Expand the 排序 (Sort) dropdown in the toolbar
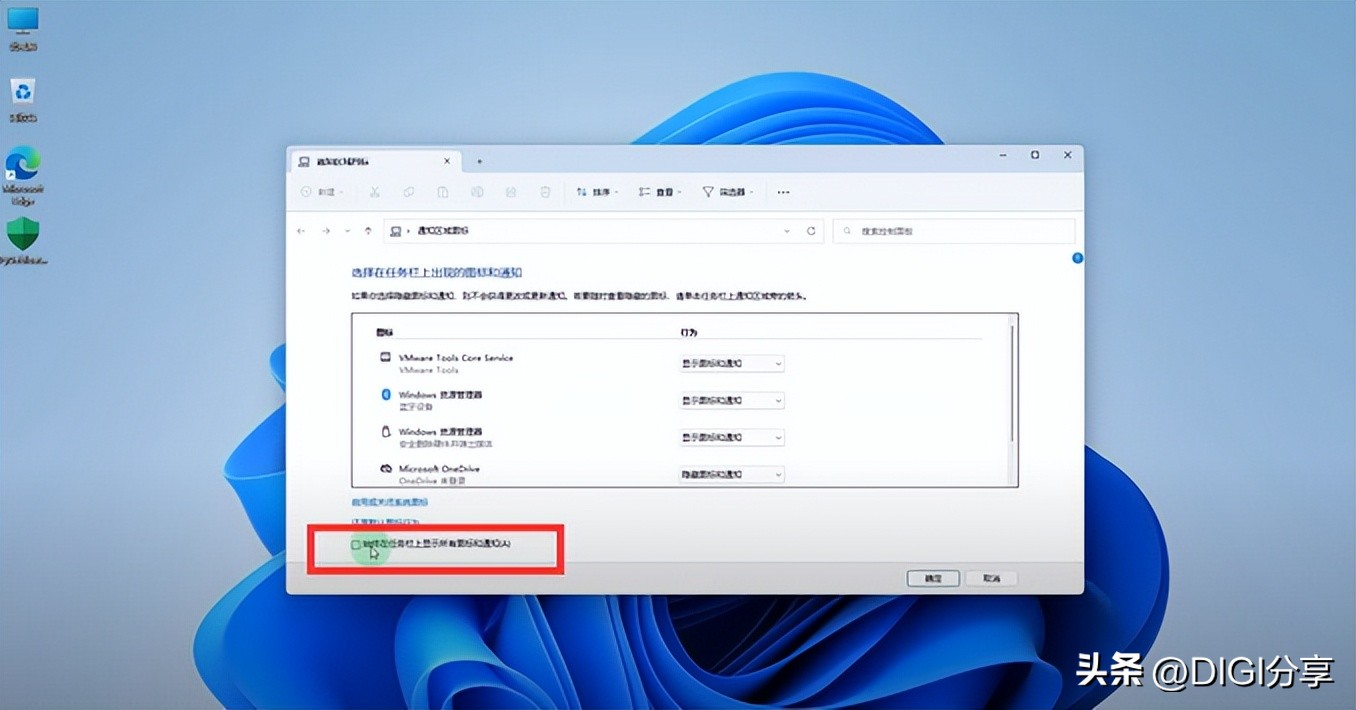The image size is (1356, 710). (x=597, y=191)
